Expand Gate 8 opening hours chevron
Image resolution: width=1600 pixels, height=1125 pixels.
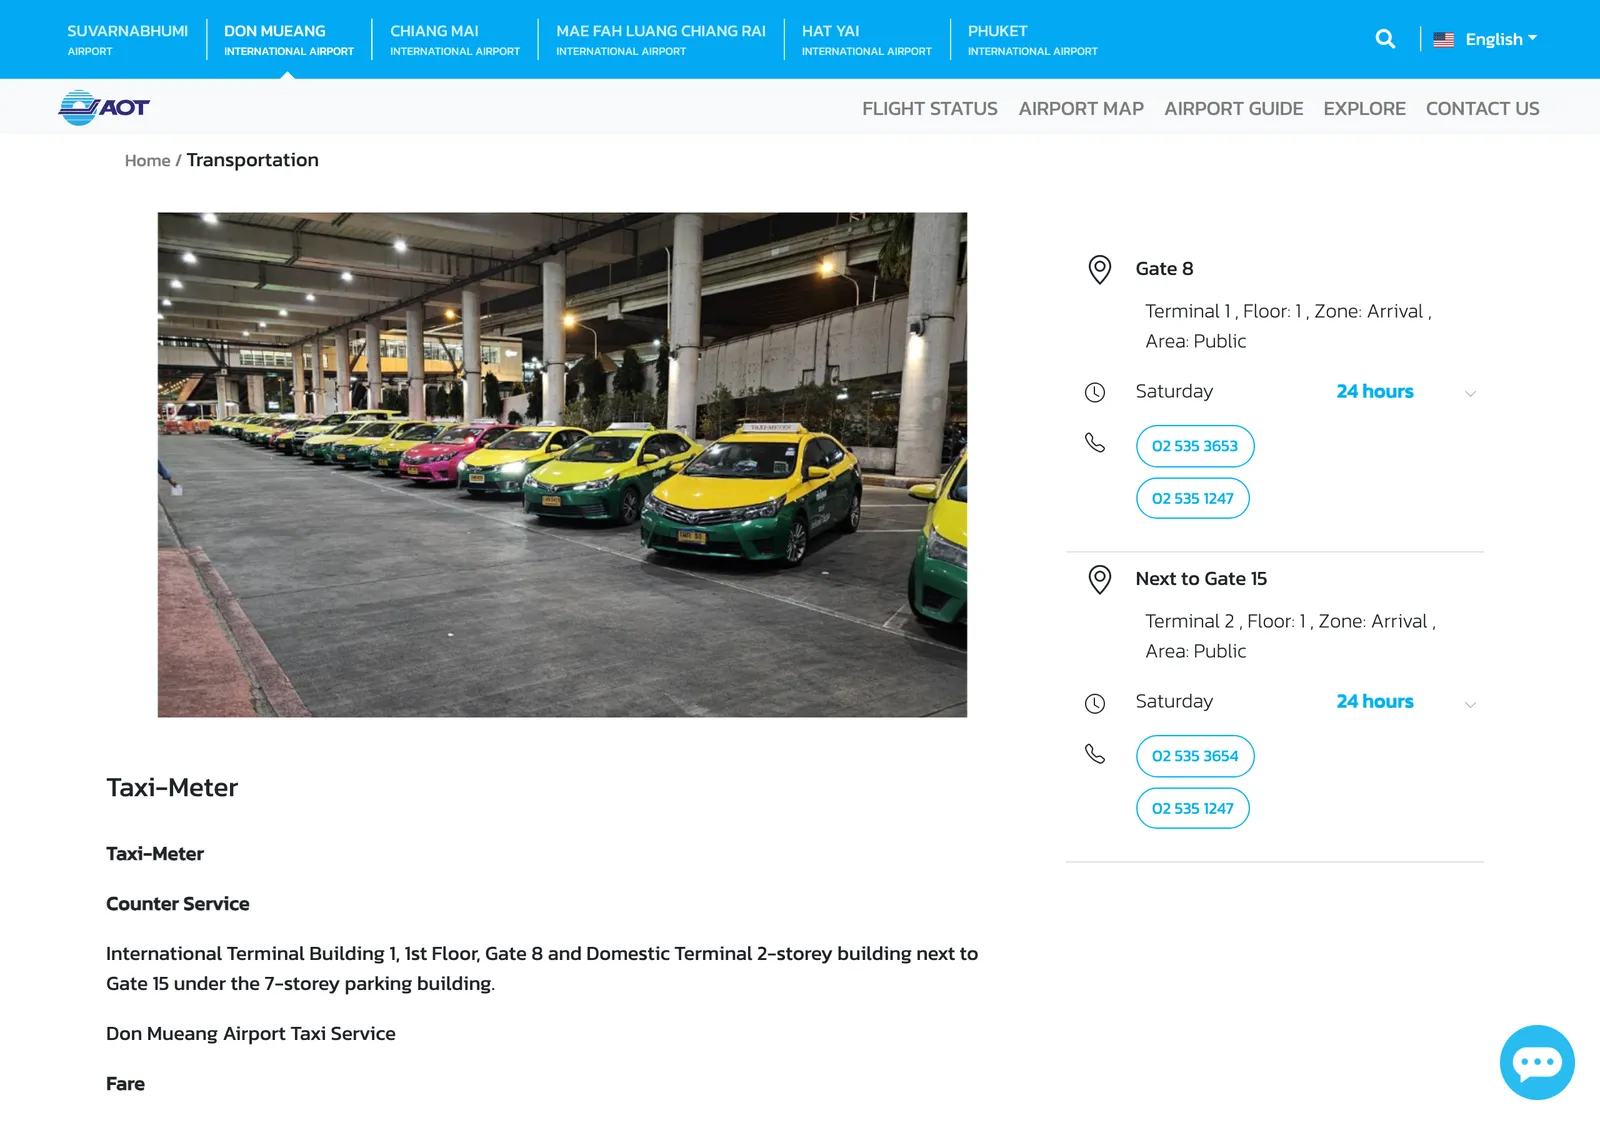(1470, 393)
